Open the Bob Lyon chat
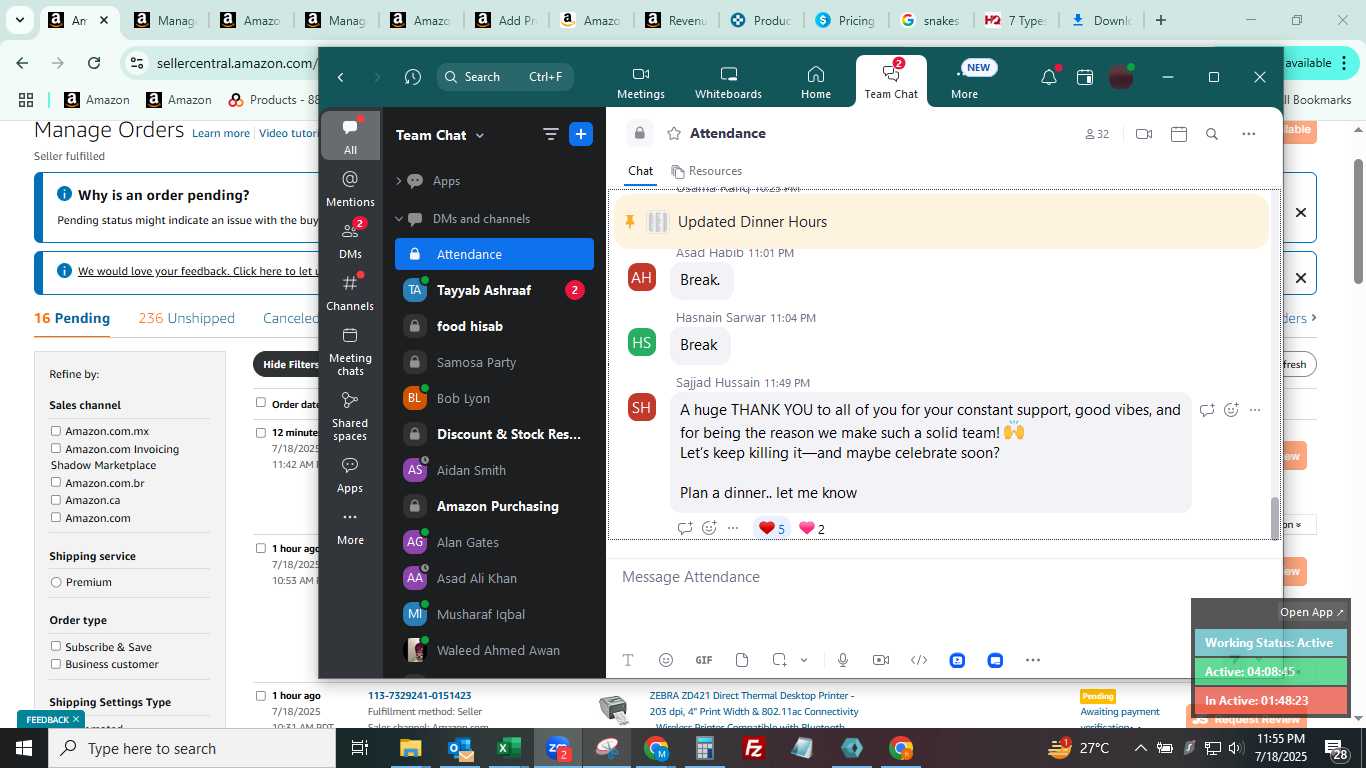The height and width of the screenshot is (768, 1366). coord(494,398)
